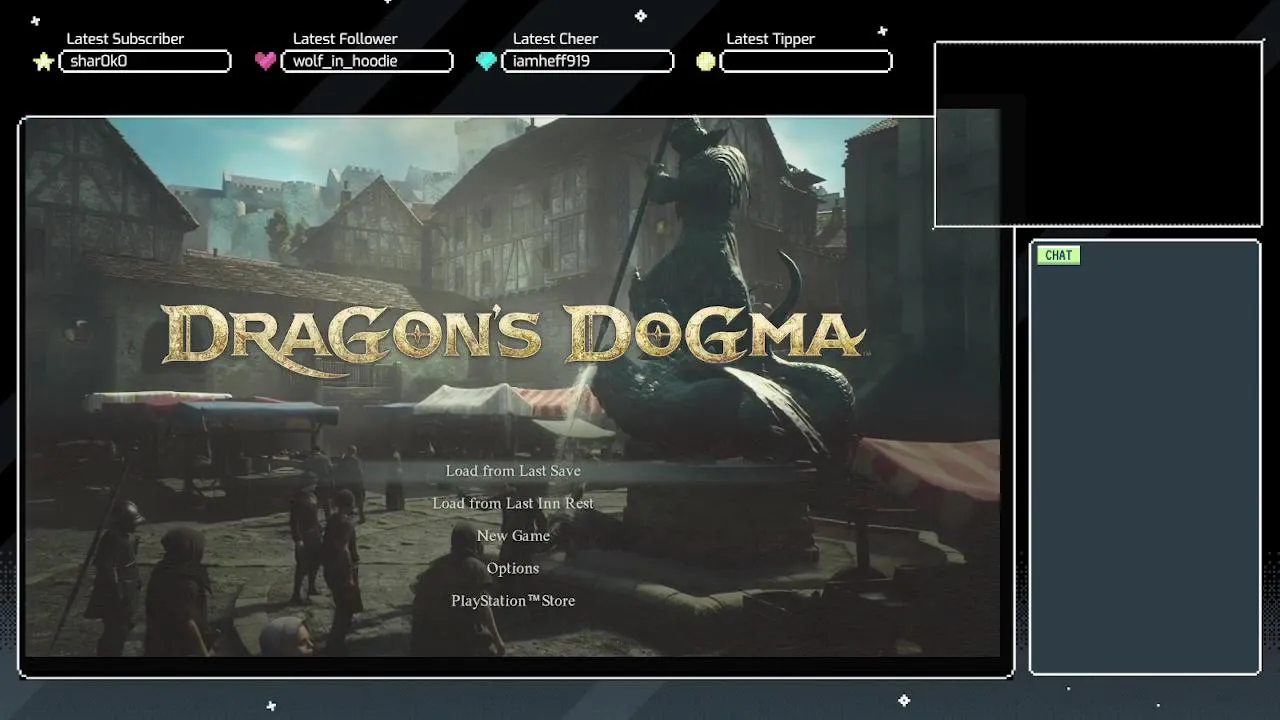Select Load from Last Inn Rest
1280x720 pixels.
(513, 503)
